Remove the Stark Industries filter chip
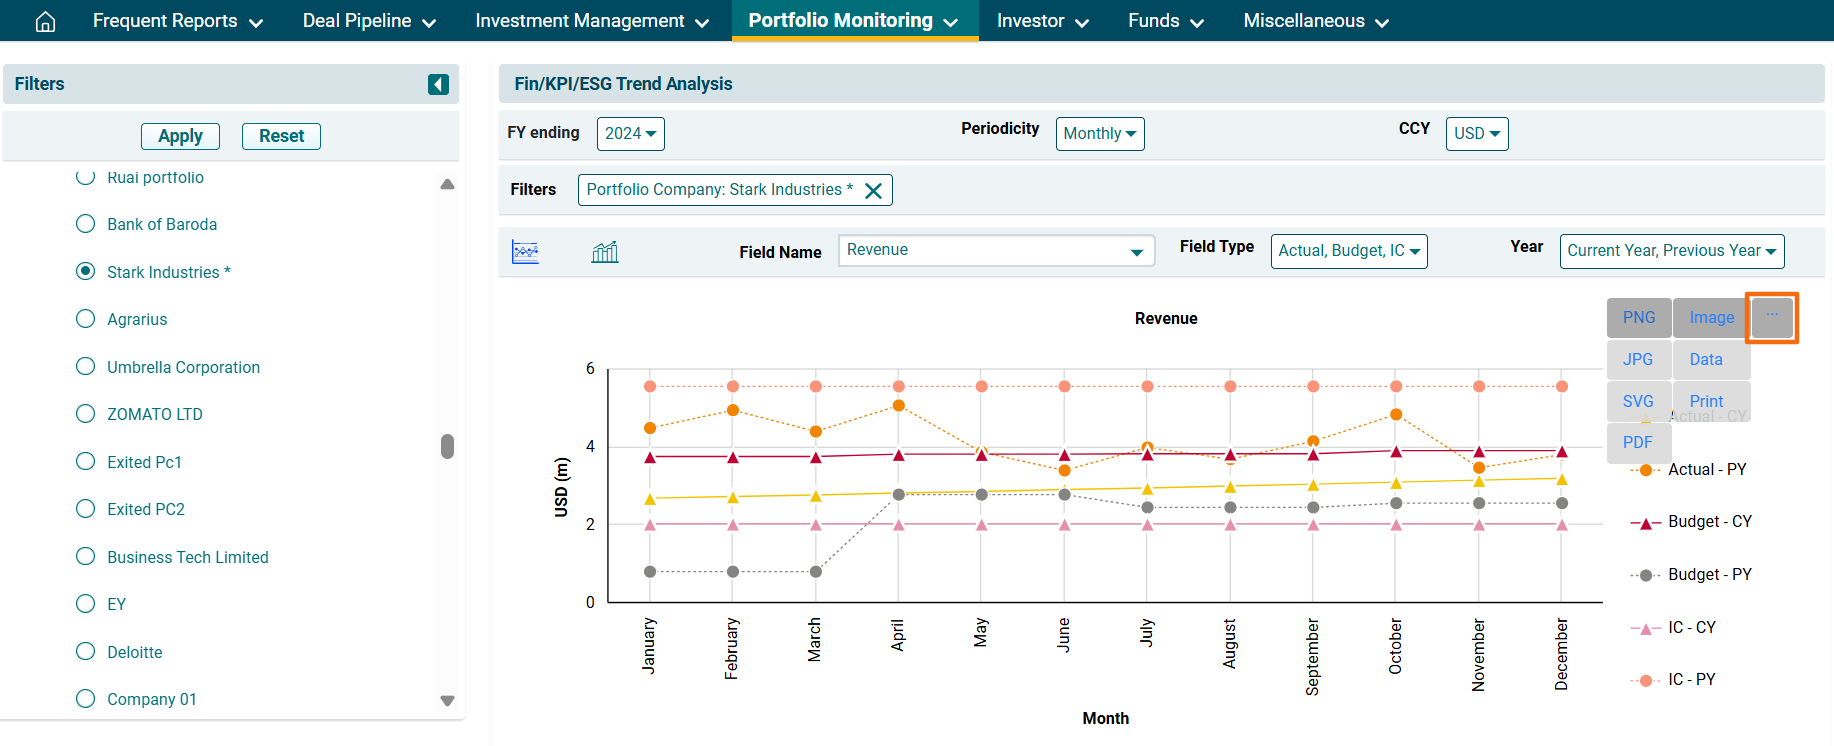Image resolution: width=1834 pixels, height=746 pixels. tap(873, 191)
